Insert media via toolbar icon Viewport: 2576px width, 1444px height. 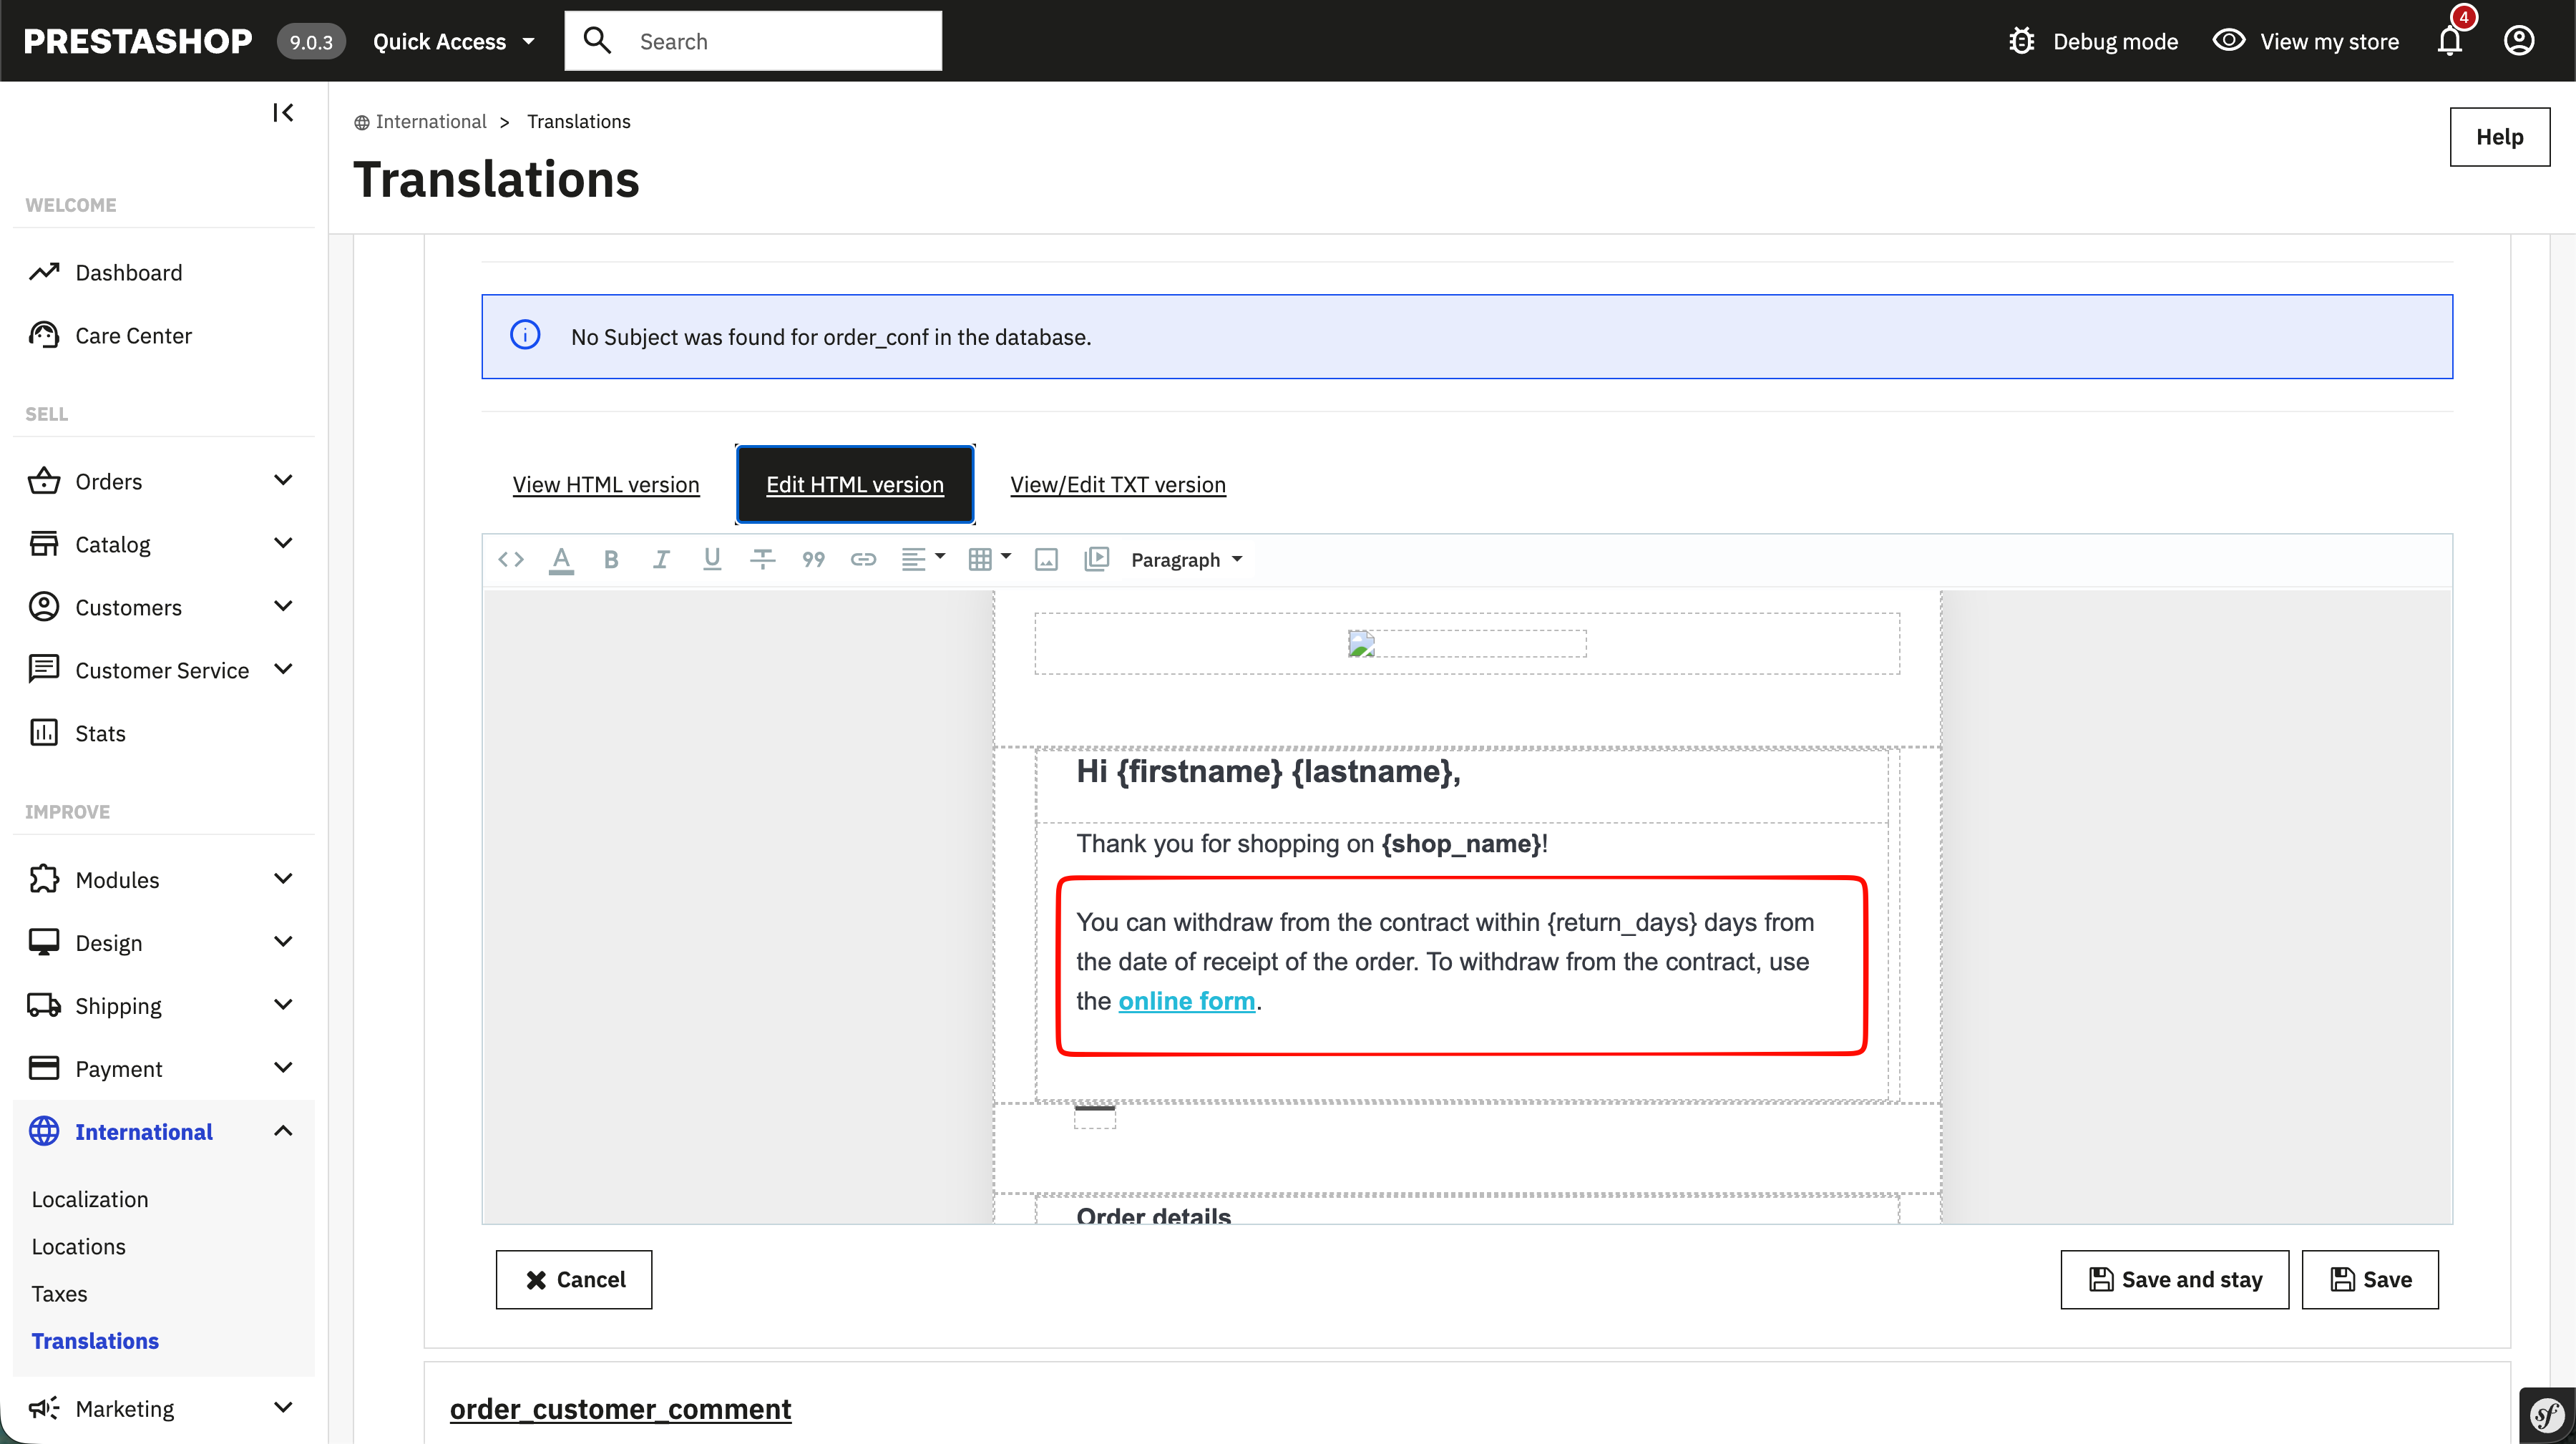pyautogui.click(x=1097, y=559)
